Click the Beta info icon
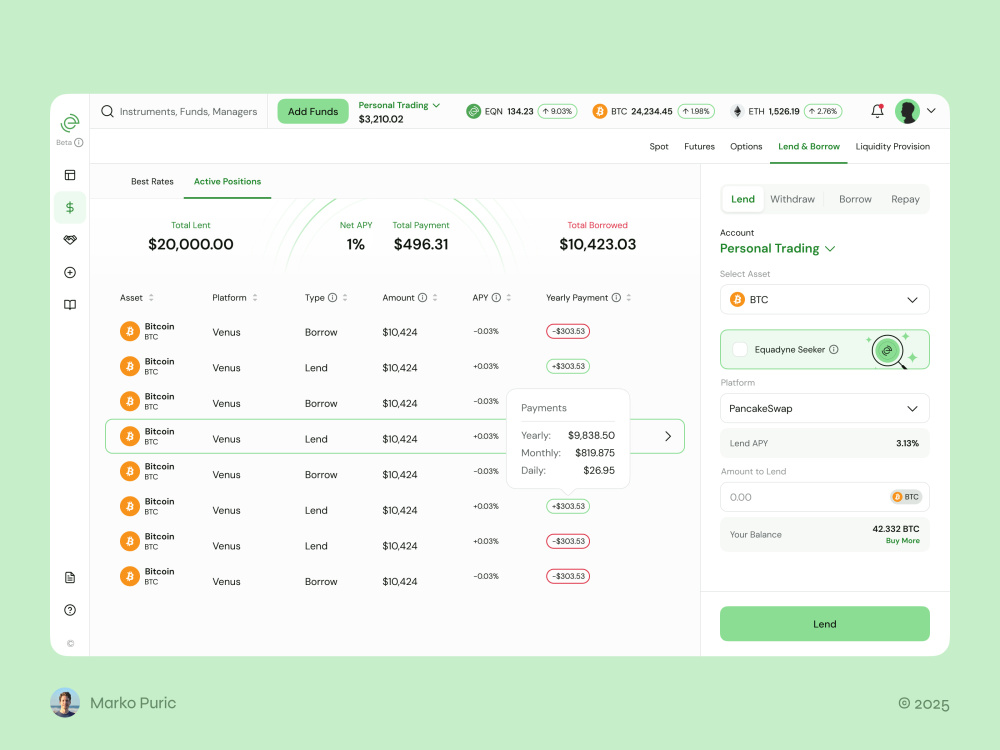The image size is (1000, 750). [x=78, y=142]
